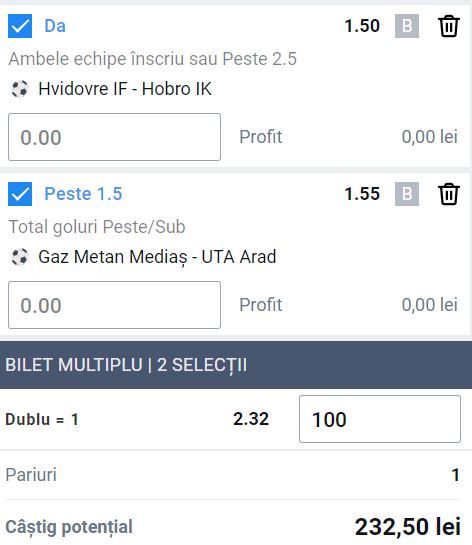Screen dimensions: 472x545
Task: Click soccer ball icon beside Hvidovre IF
Action: pyautogui.click(x=19, y=89)
